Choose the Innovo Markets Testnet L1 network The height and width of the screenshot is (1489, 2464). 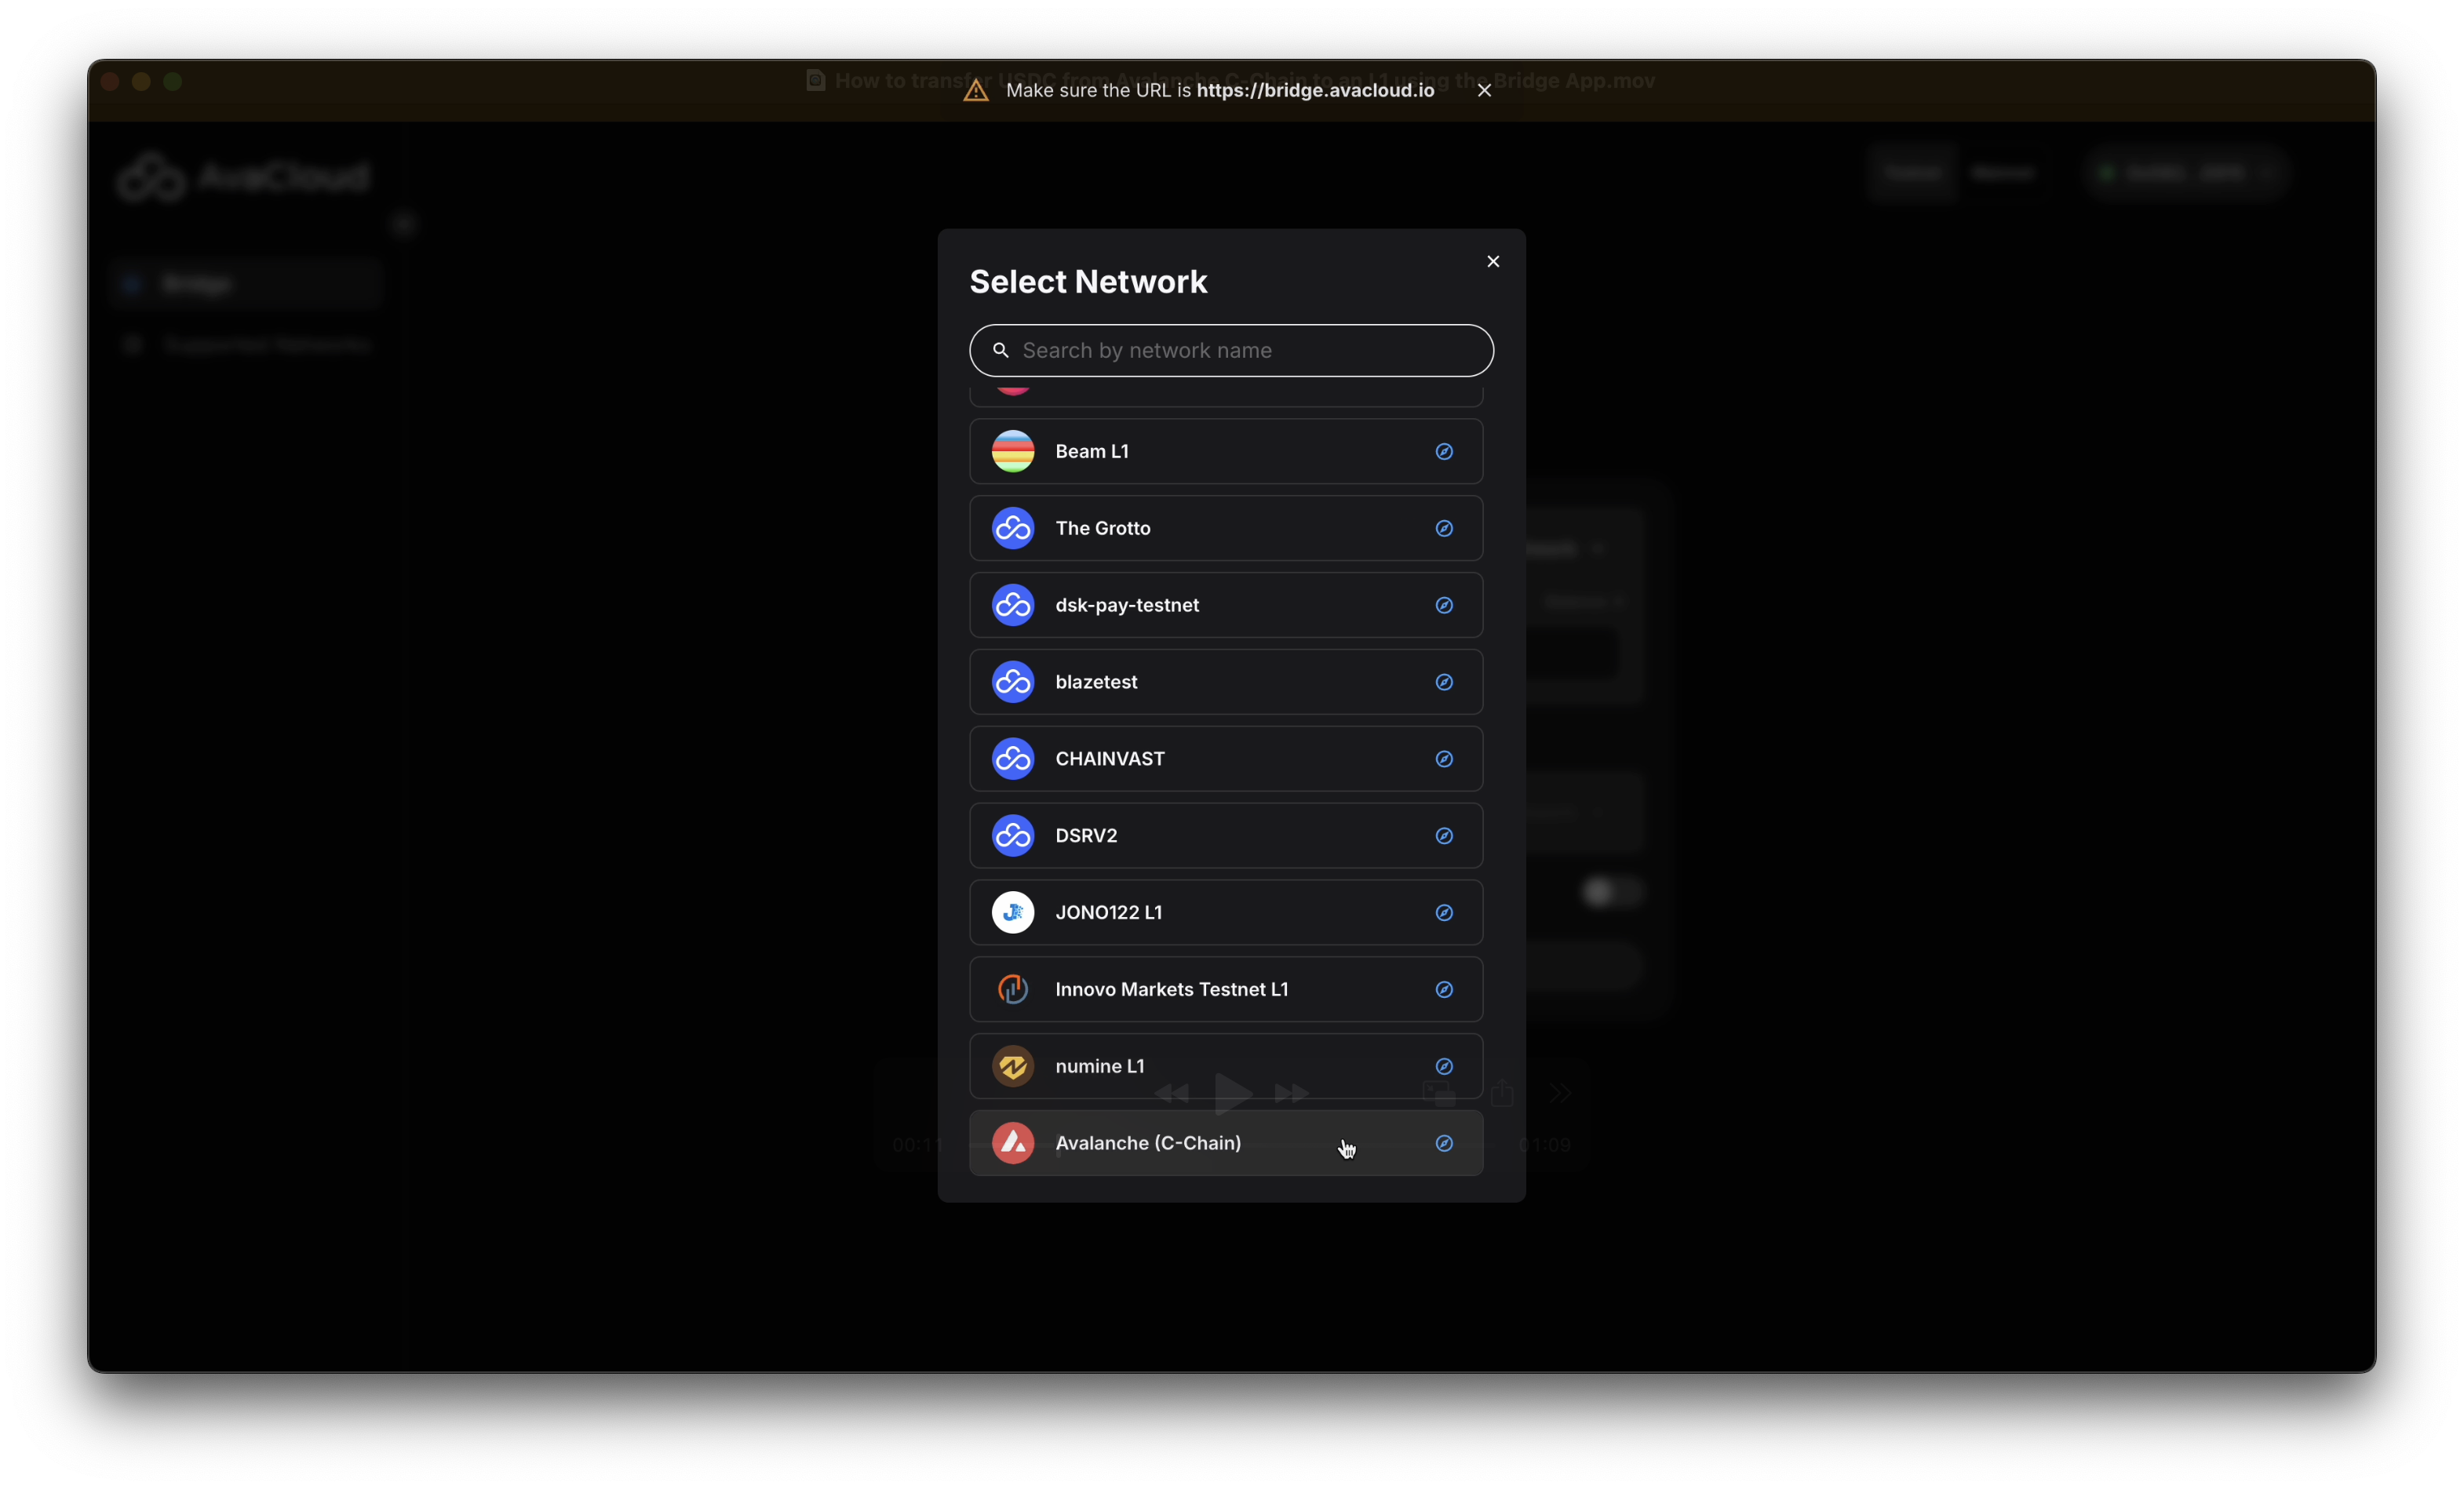[x=1171, y=989]
